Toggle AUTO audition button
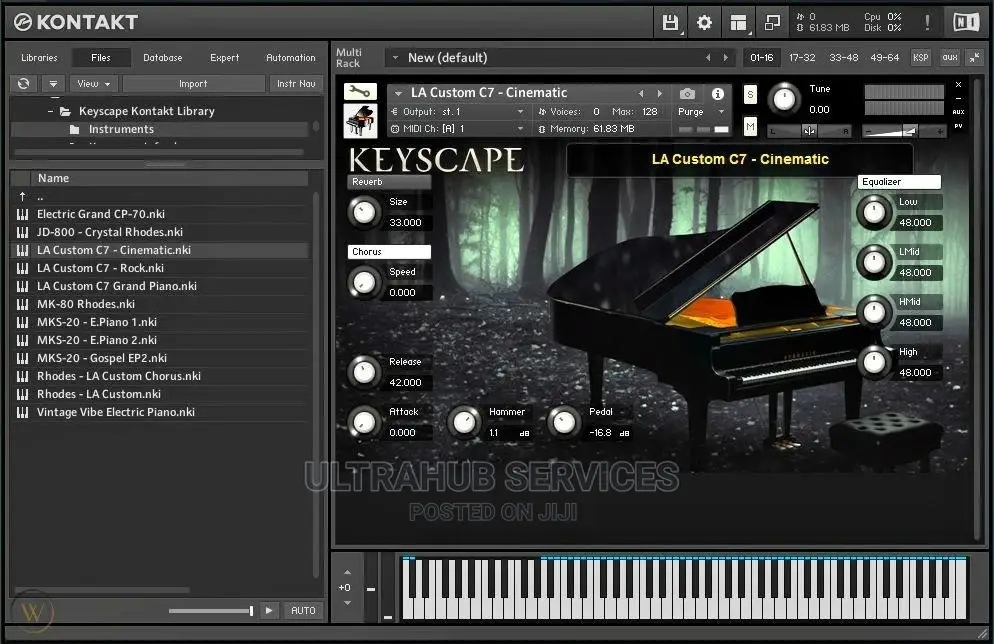 tap(303, 610)
